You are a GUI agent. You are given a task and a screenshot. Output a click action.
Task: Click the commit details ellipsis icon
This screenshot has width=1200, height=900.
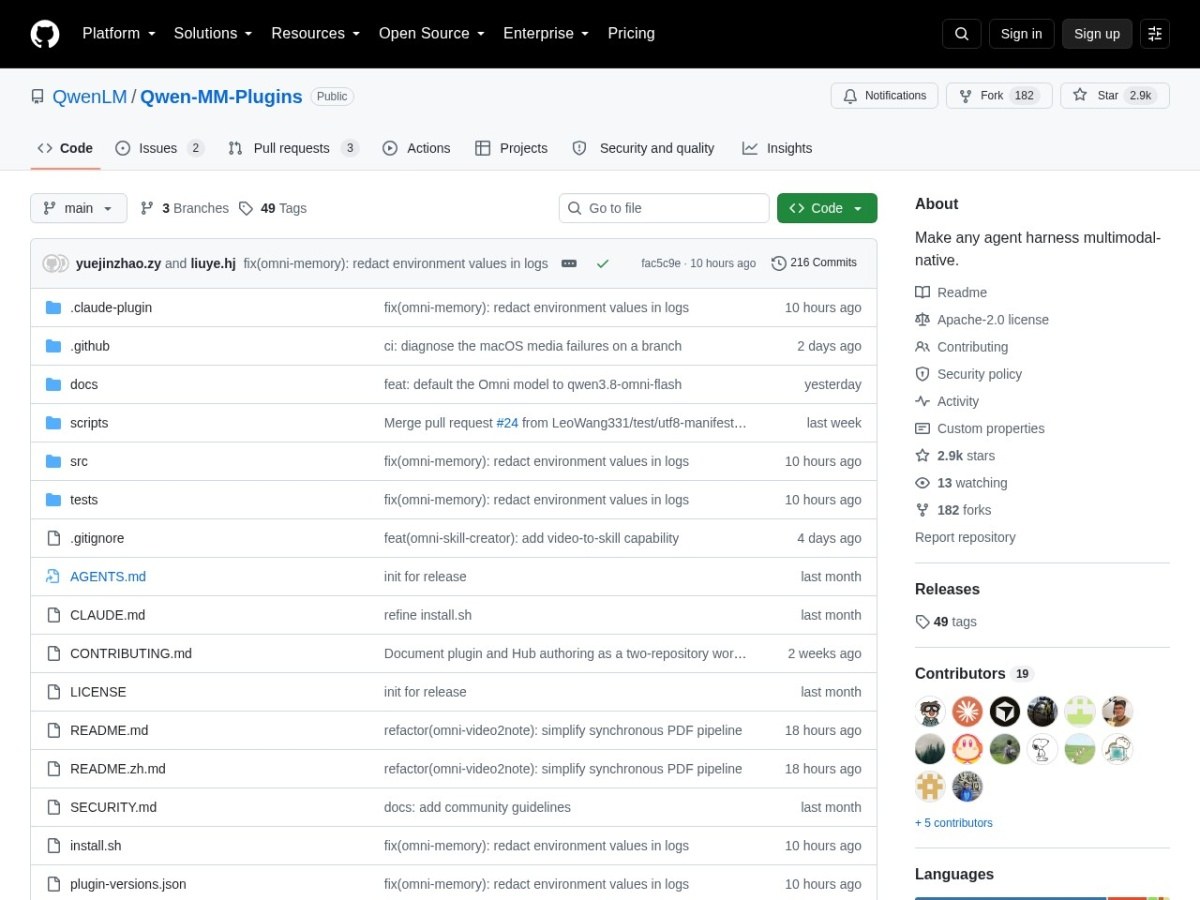569,264
